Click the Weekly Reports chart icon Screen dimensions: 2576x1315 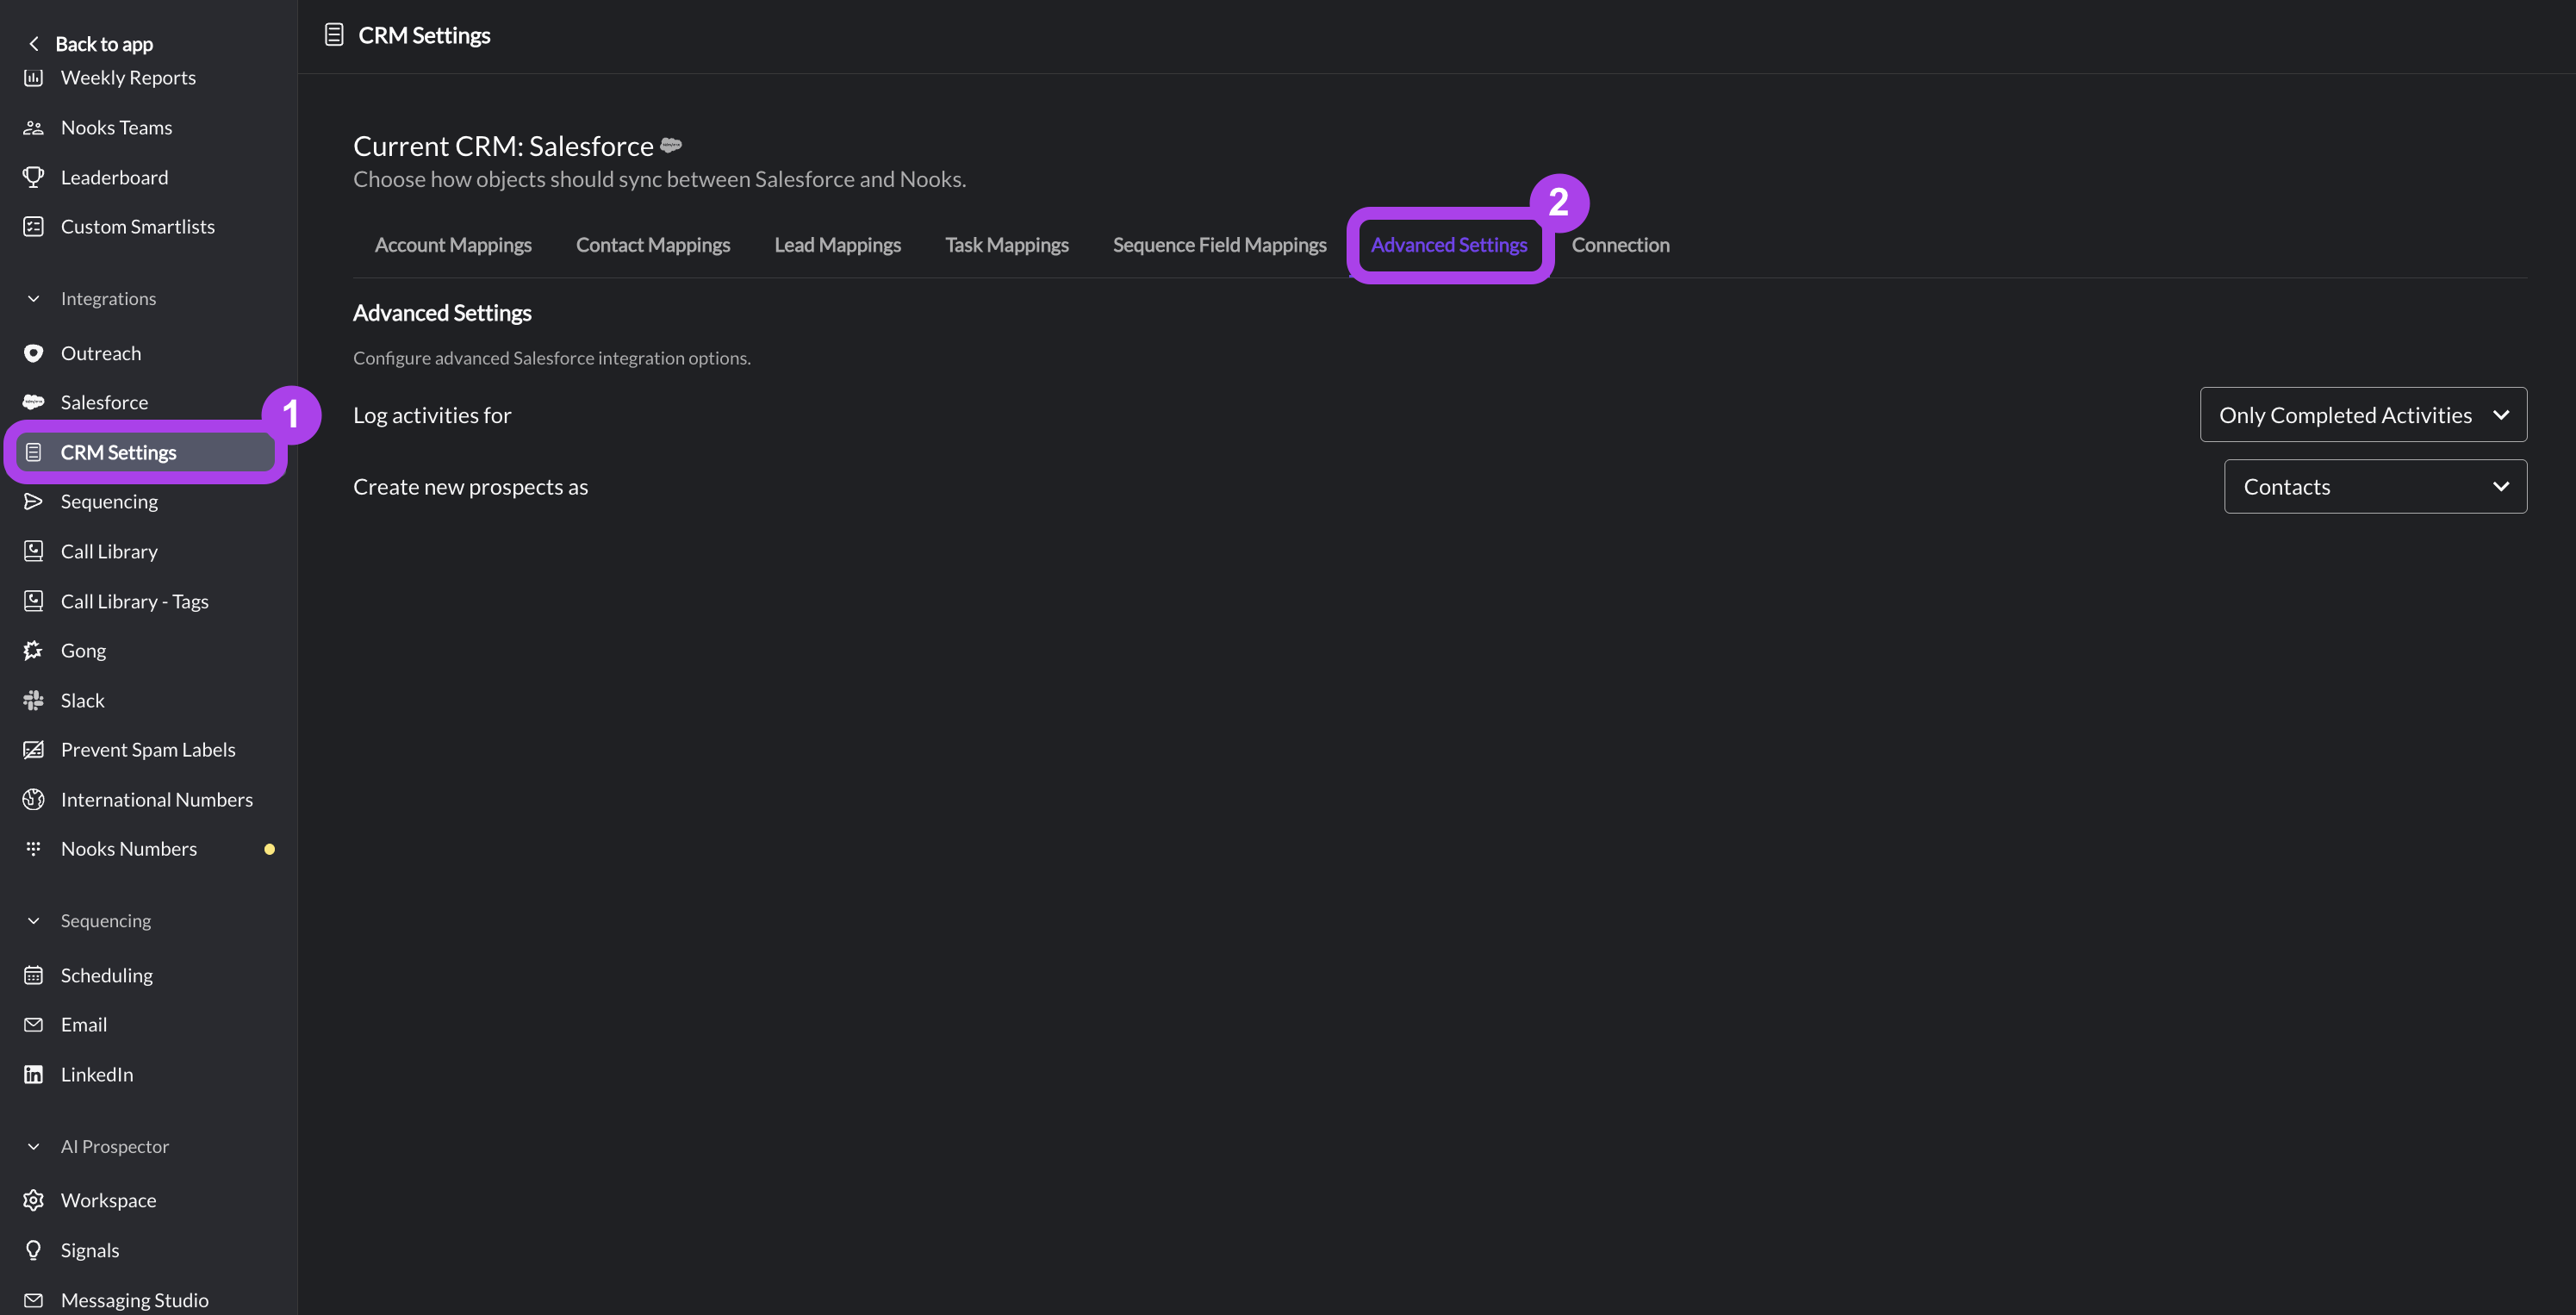[x=33, y=78]
